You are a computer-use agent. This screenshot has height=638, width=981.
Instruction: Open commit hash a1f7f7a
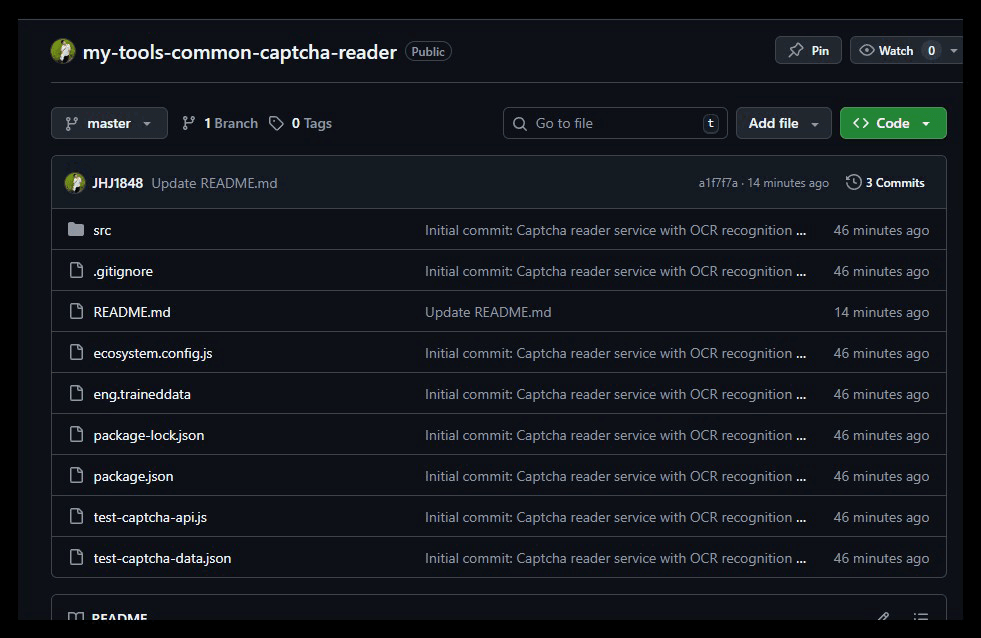[x=718, y=183]
